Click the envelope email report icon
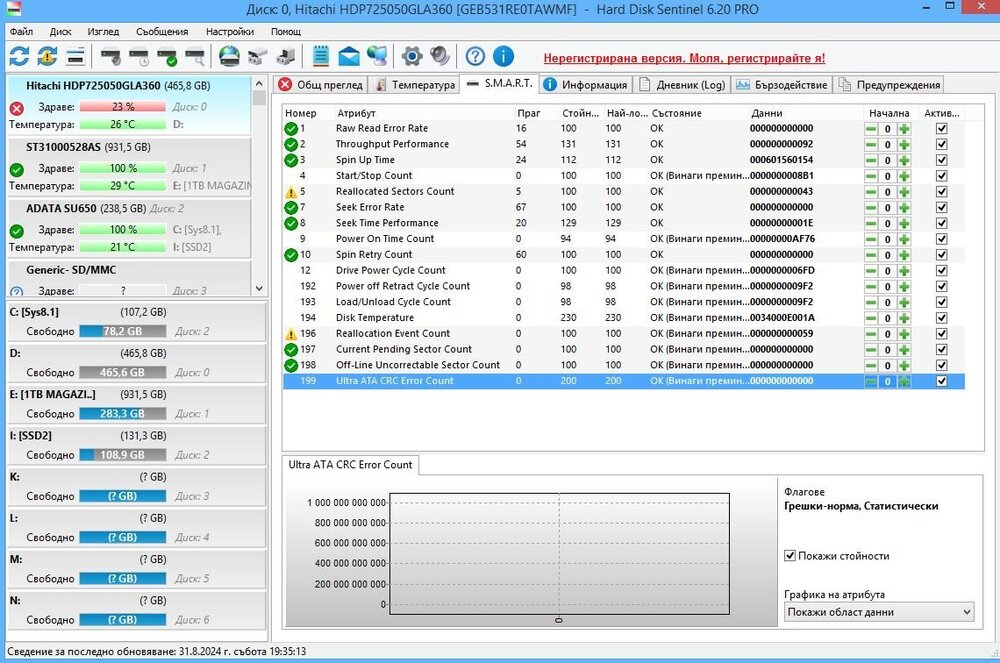The width and height of the screenshot is (1000, 663). tap(349, 56)
